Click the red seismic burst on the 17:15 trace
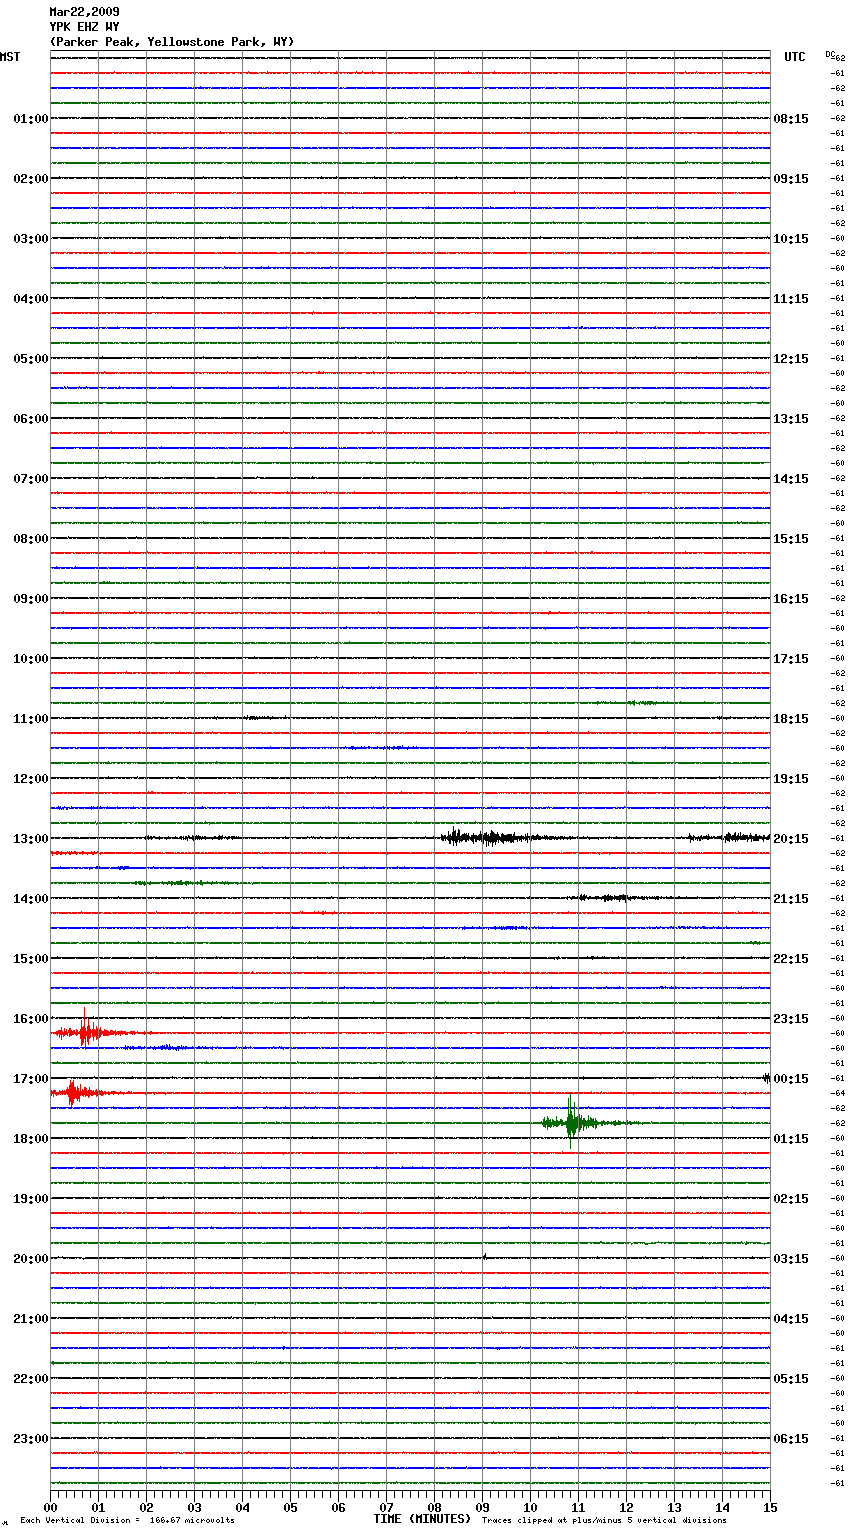This screenshot has height=1534, width=850. click(x=75, y=1093)
